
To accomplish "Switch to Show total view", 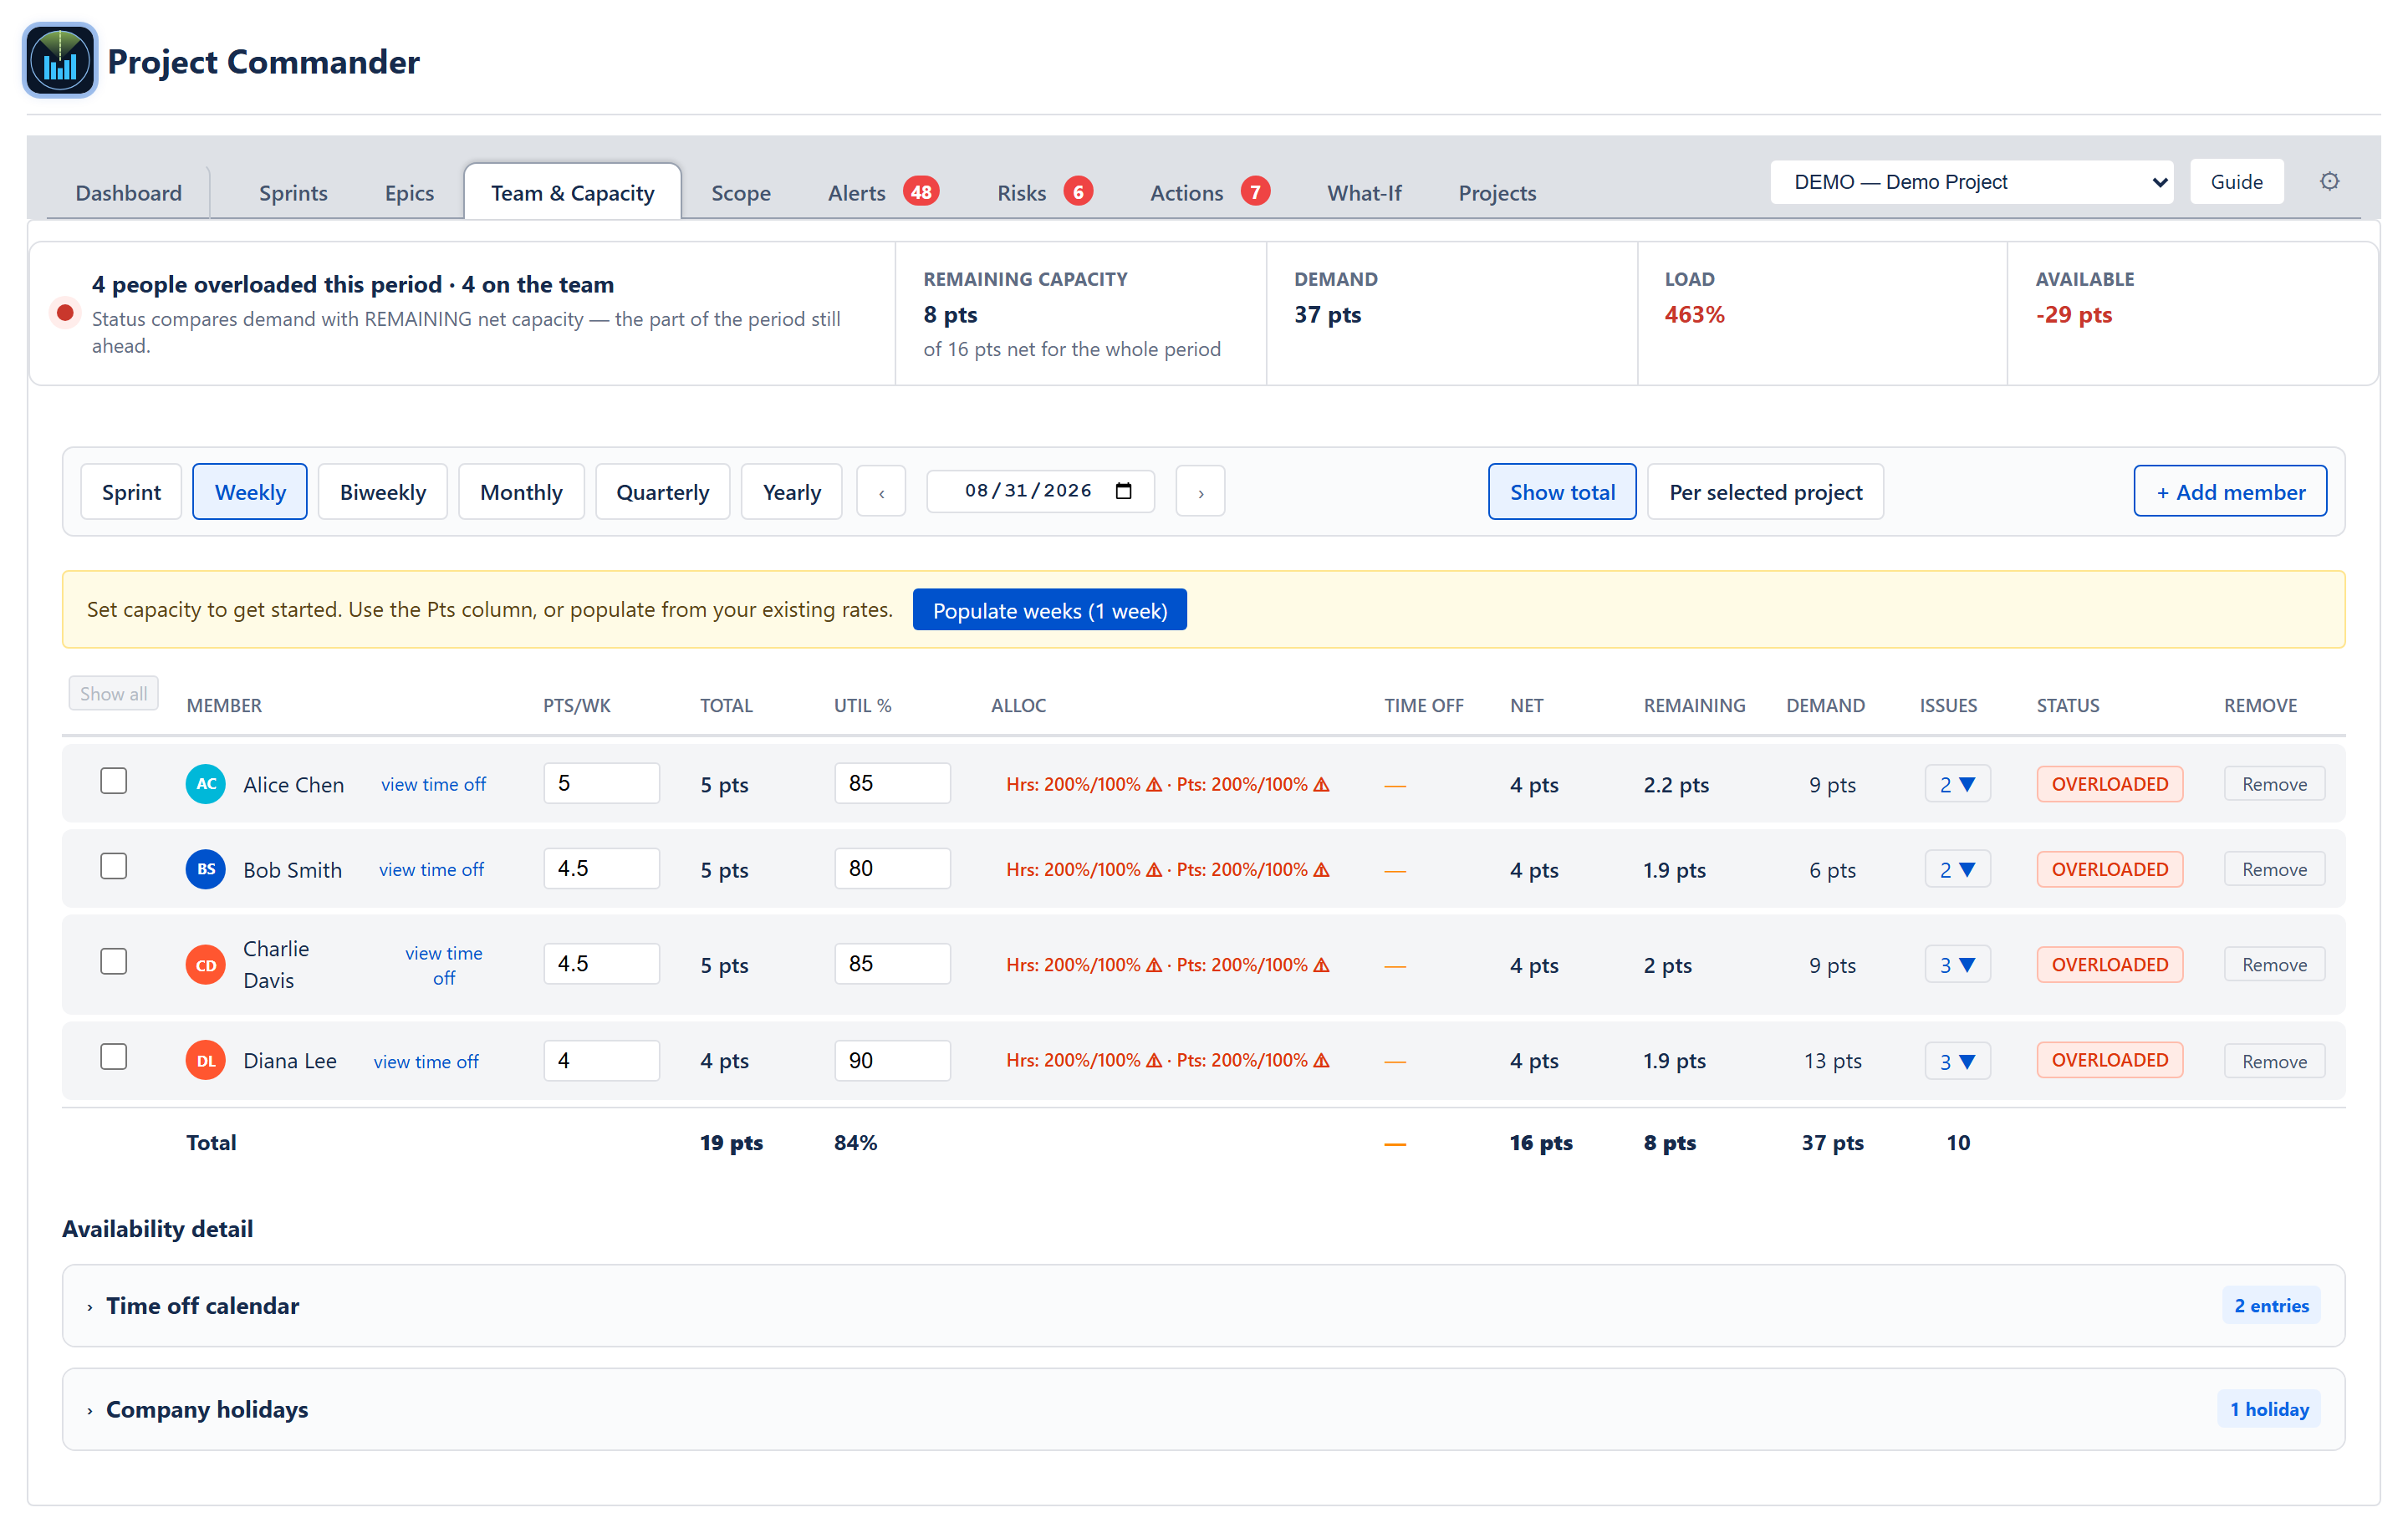I will (1561, 492).
